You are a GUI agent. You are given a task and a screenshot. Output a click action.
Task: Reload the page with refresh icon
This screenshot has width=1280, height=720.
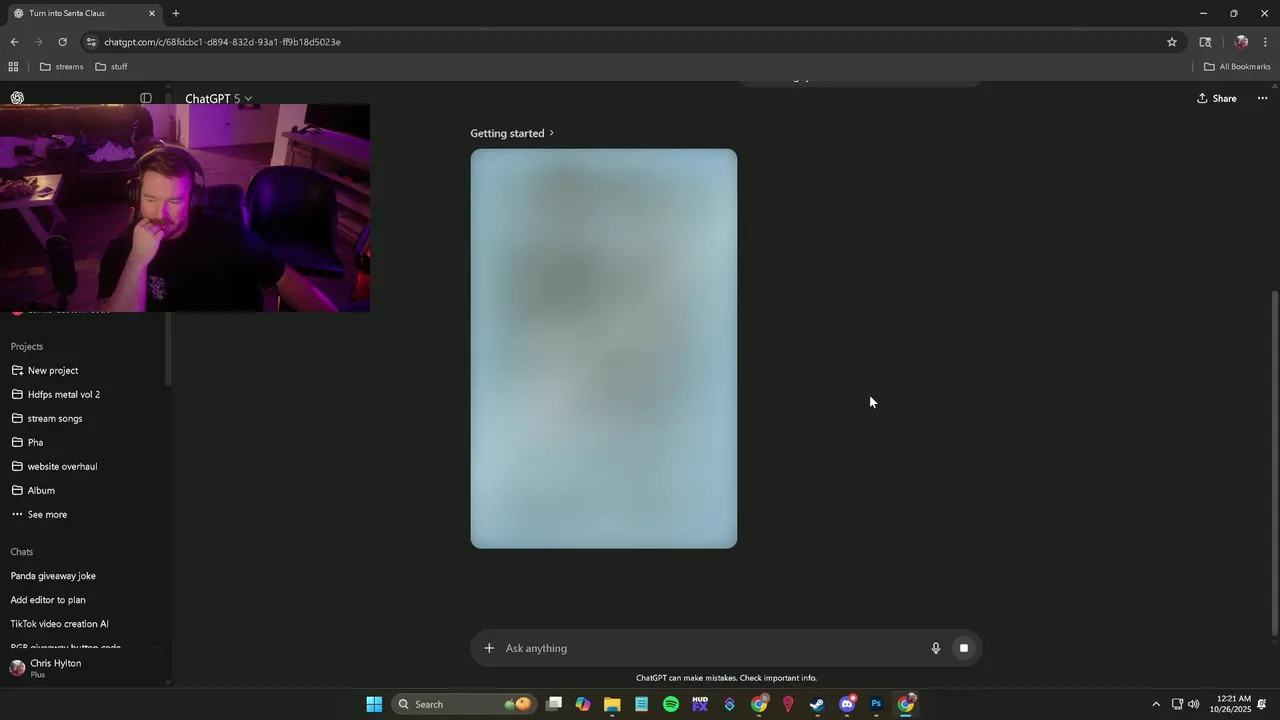[63, 42]
